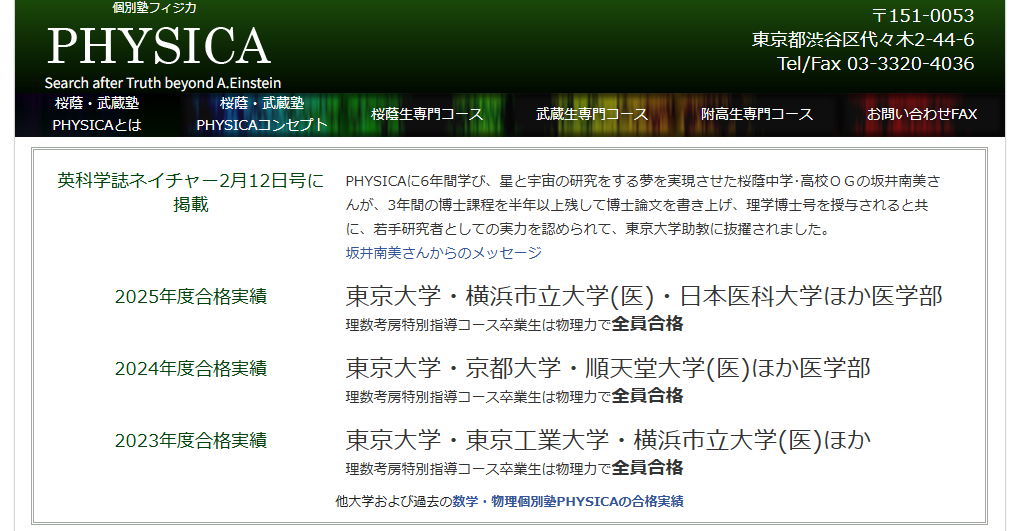Navigate to 附高生専門コース
Screen dimensions: 1016x531
pyautogui.click(x=757, y=114)
